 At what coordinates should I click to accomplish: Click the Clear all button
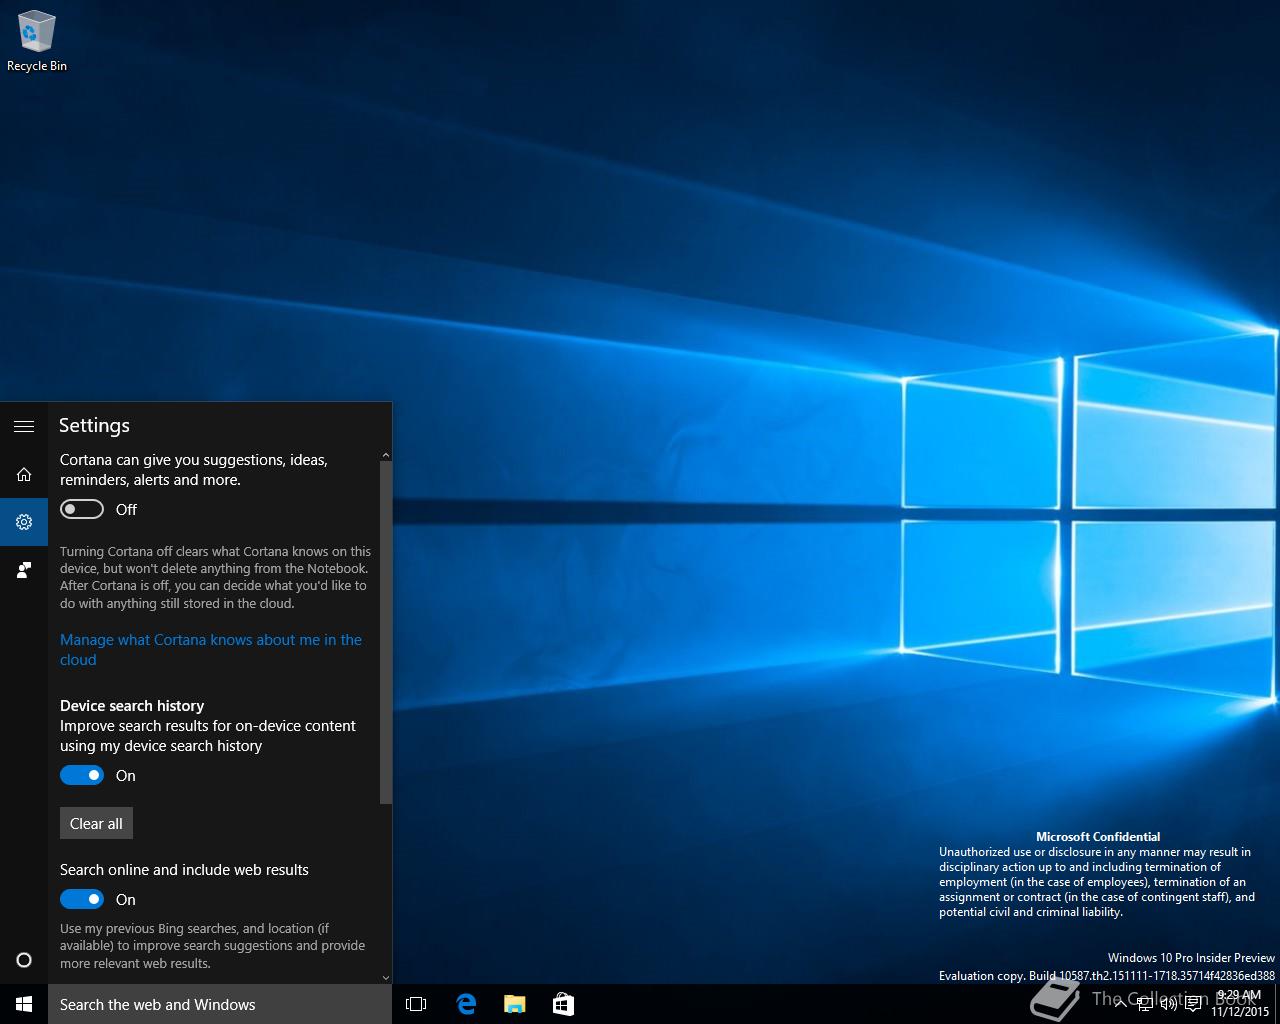pyautogui.click(x=96, y=823)
